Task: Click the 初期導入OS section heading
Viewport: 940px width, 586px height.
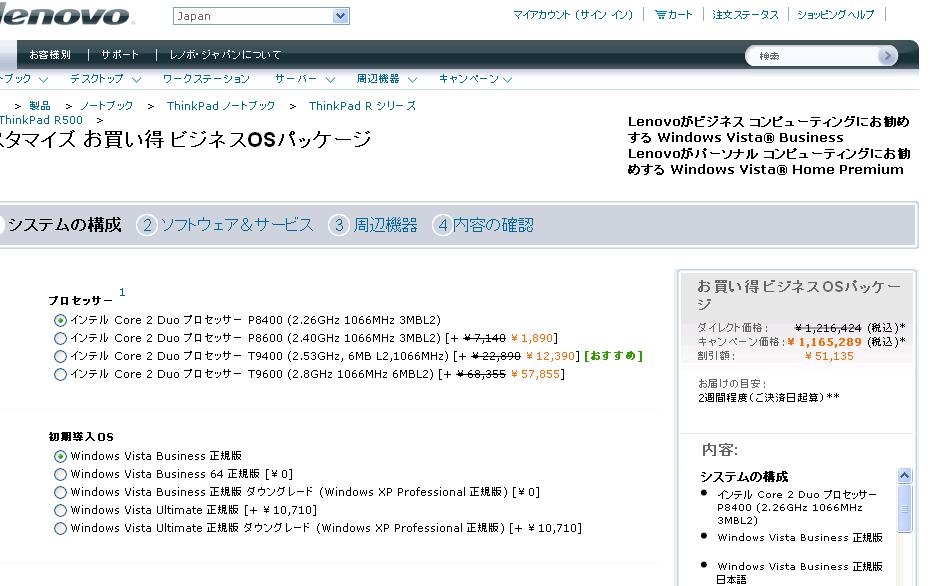Action: pos(81,437)
